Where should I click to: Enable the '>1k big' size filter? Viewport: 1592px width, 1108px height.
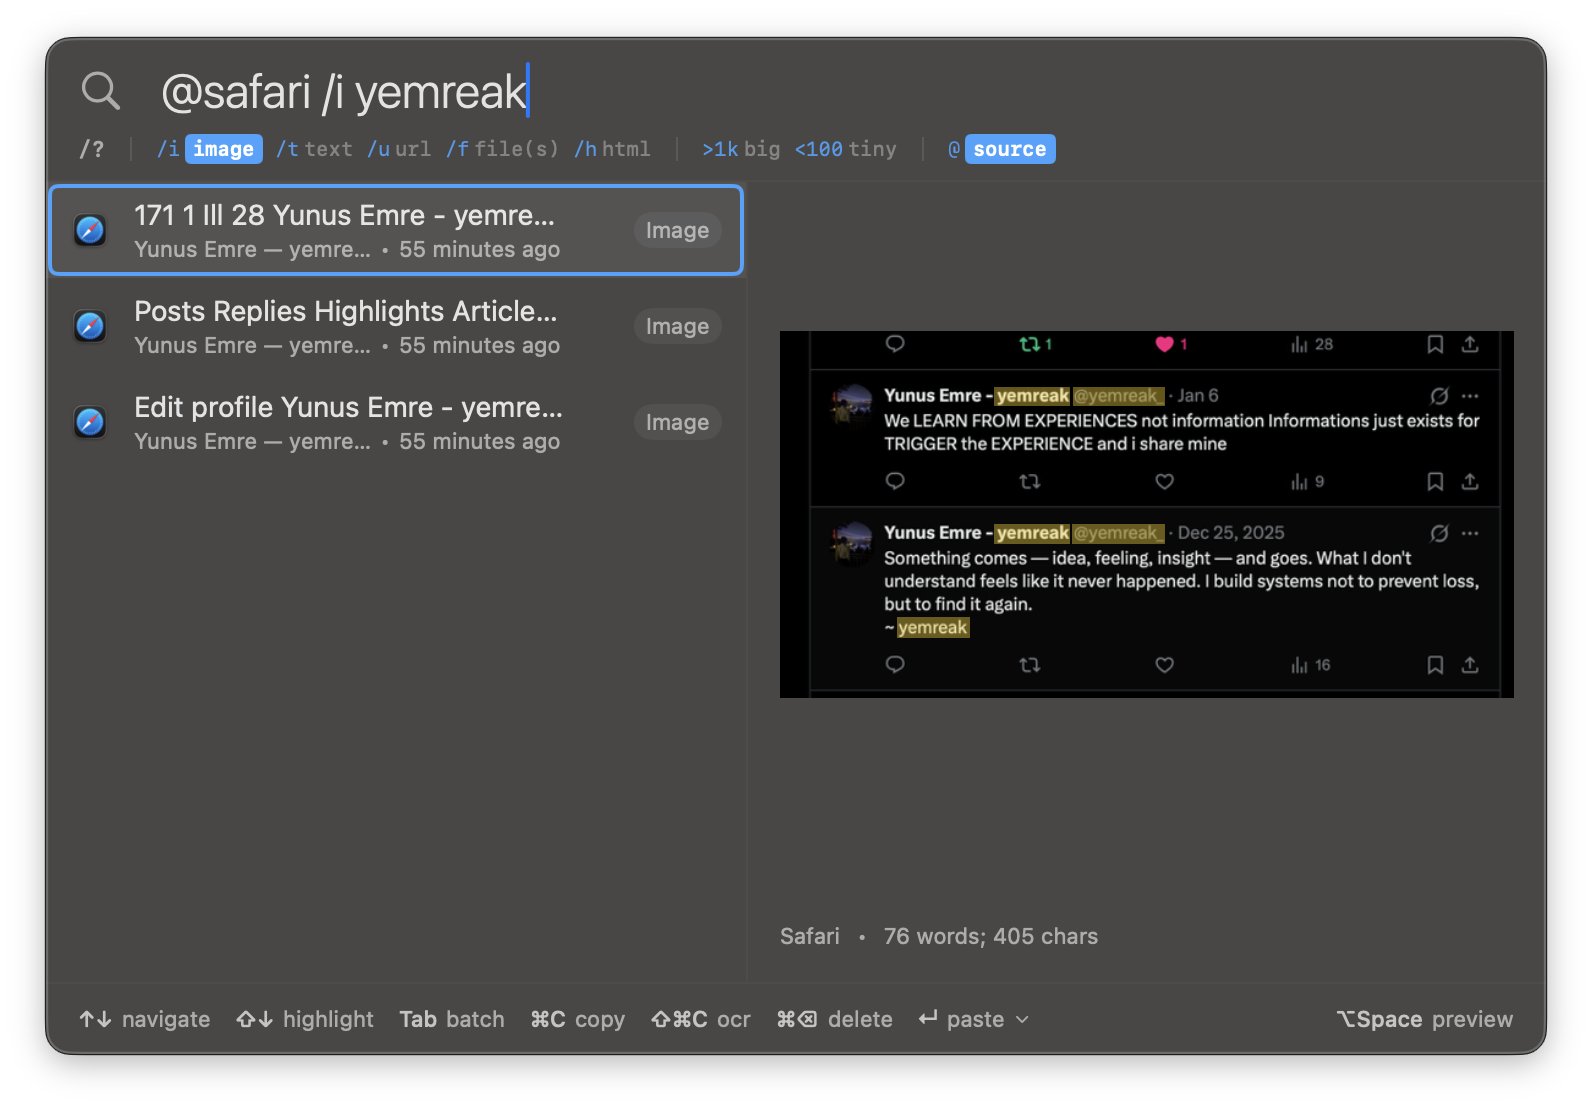(x=740, y=149)
